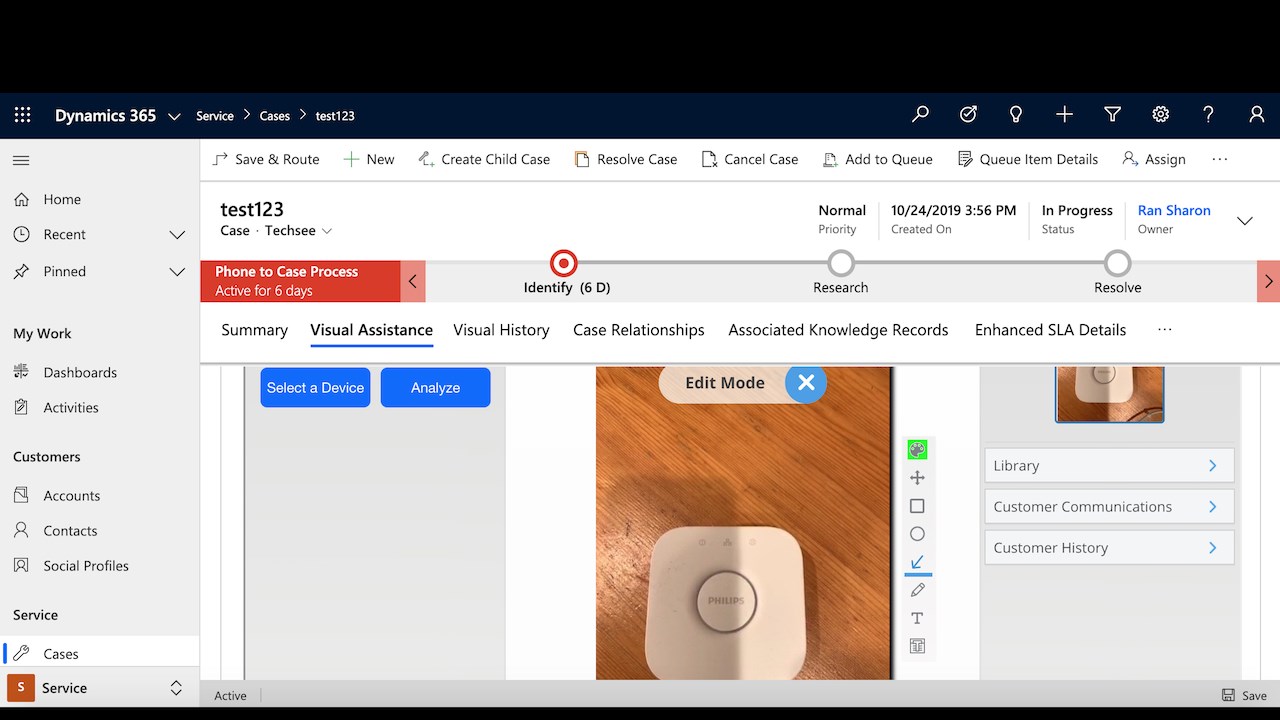Image resolution: width=1280 pixels, height=720 pixels.
Task: Open the task flow target icon
Action: point(968,115)
